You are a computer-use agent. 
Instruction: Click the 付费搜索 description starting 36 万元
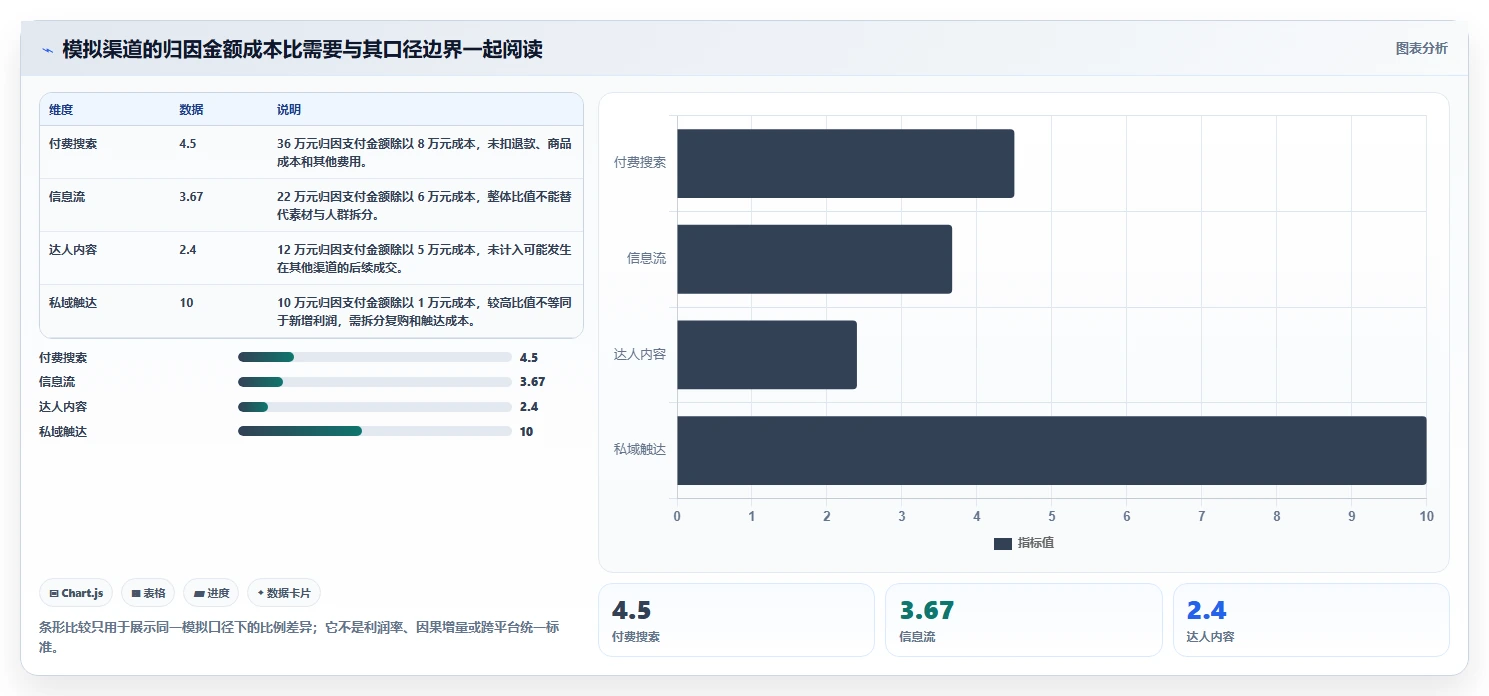coord(424,152)
